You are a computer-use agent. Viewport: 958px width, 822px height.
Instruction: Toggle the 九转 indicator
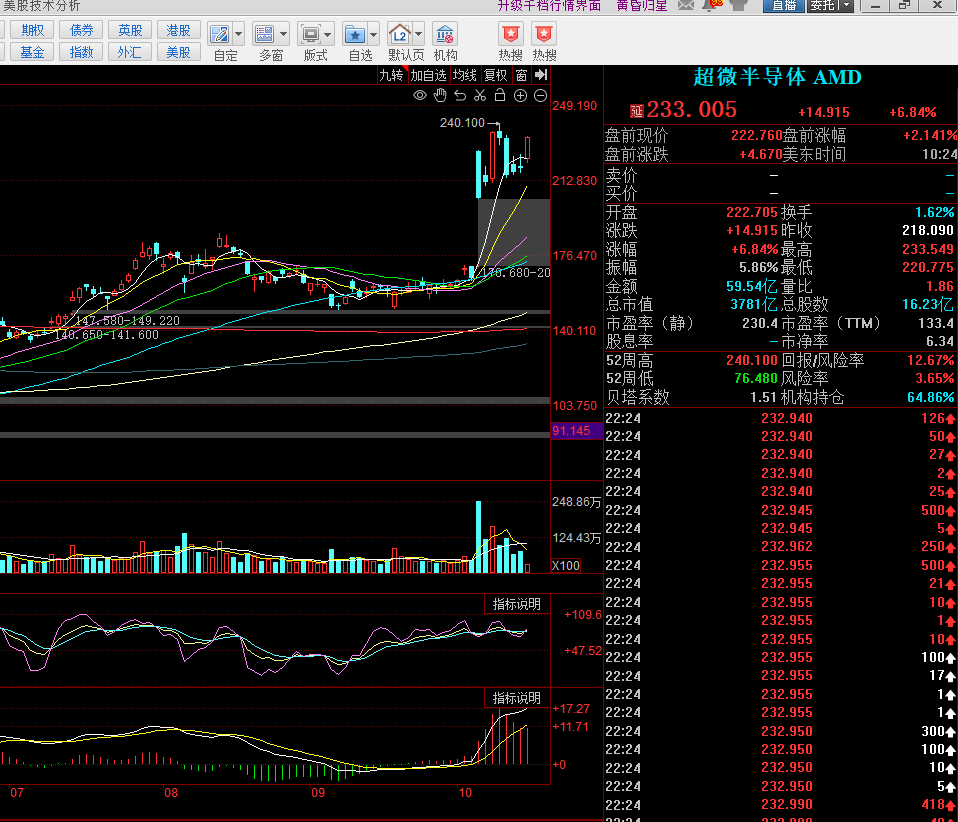pos(391,75)
